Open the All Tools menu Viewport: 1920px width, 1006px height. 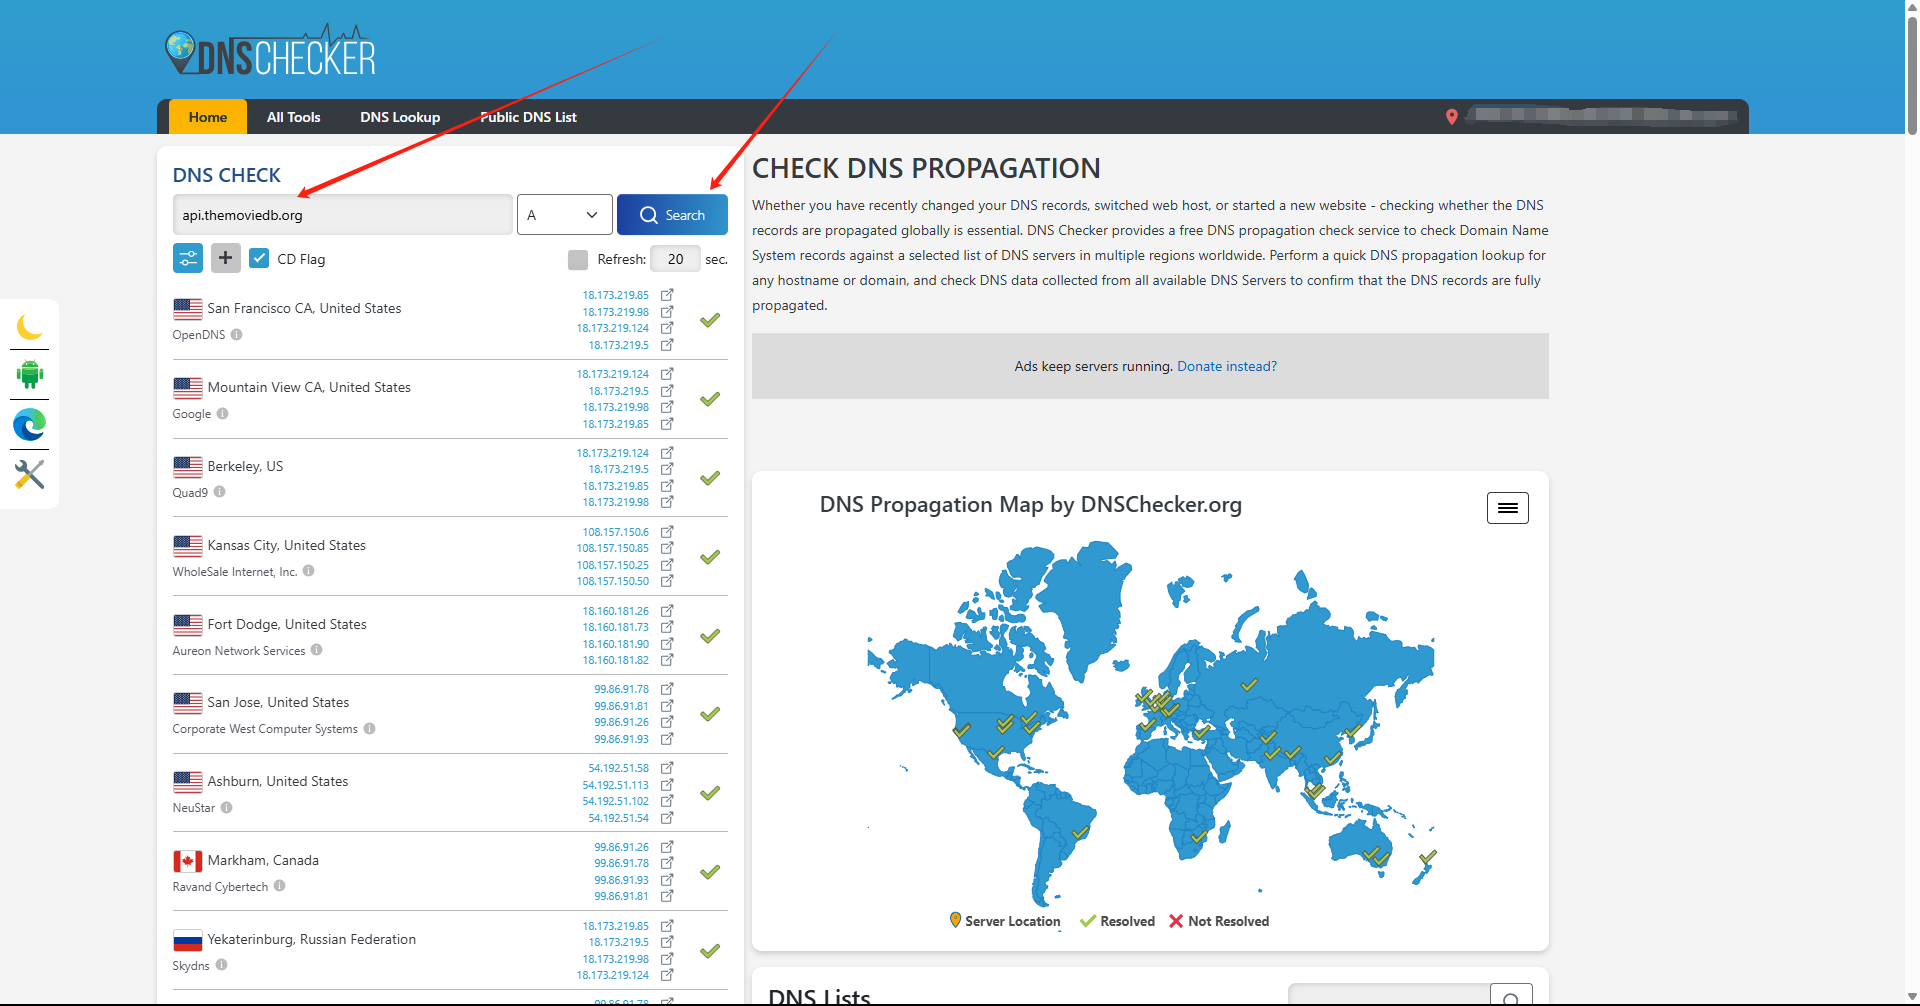click(293, 117)
